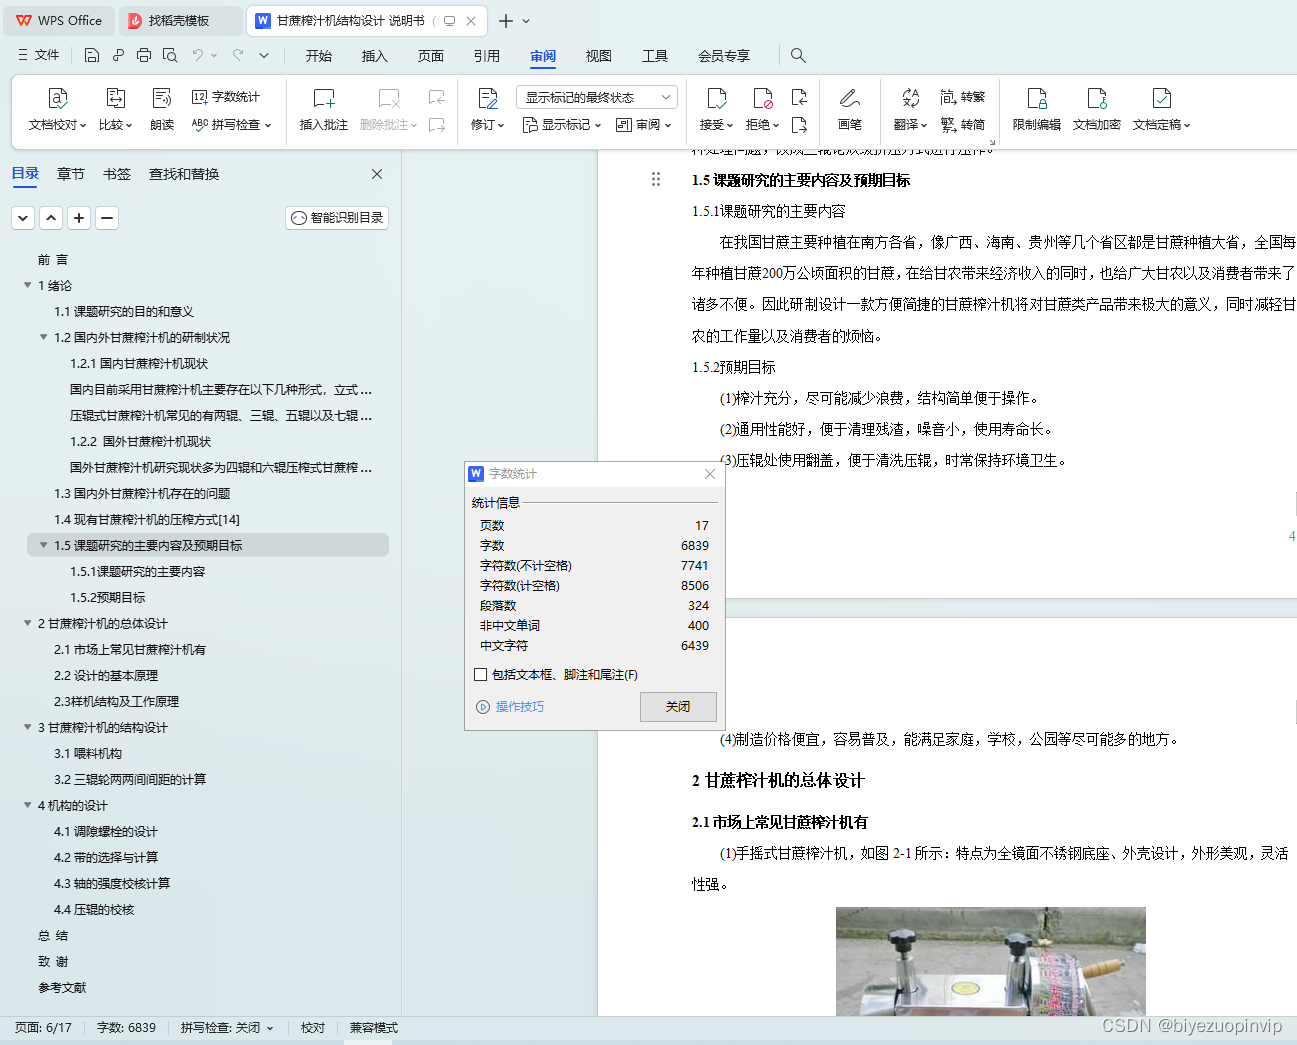Click 关闭 button in word count dialog
Image resolution: width=1297 pixels, height=1045 pixels.
point(678,706)
